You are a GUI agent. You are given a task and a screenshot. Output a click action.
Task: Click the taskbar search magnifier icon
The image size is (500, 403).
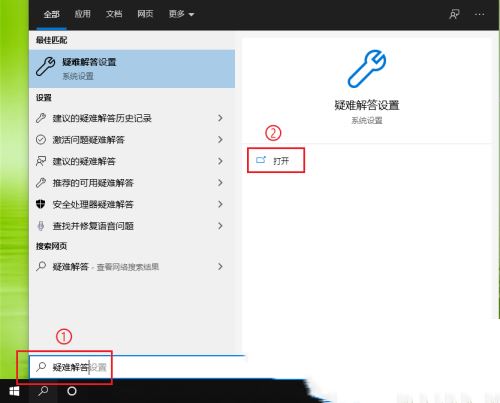43,391
